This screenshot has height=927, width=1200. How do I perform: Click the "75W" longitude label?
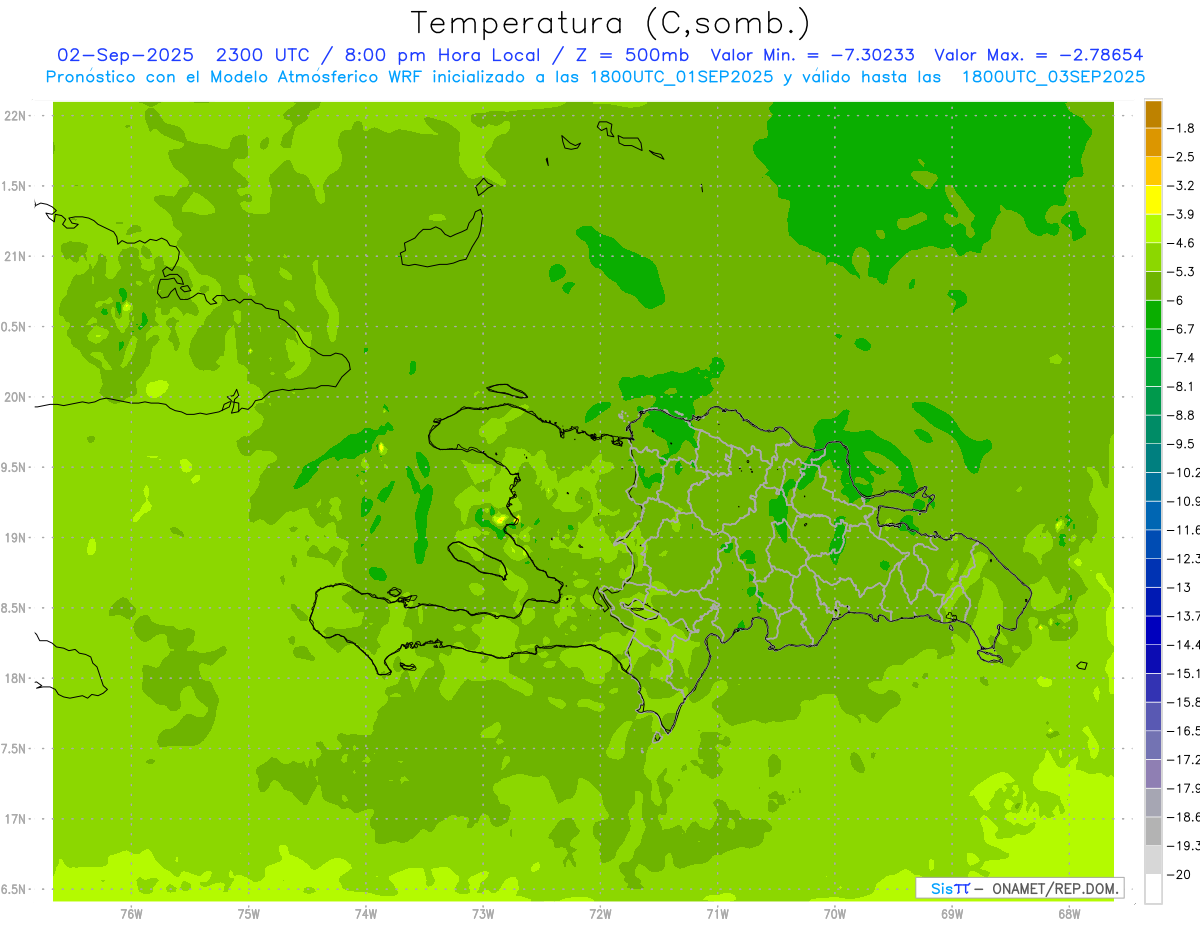point(249,912)
